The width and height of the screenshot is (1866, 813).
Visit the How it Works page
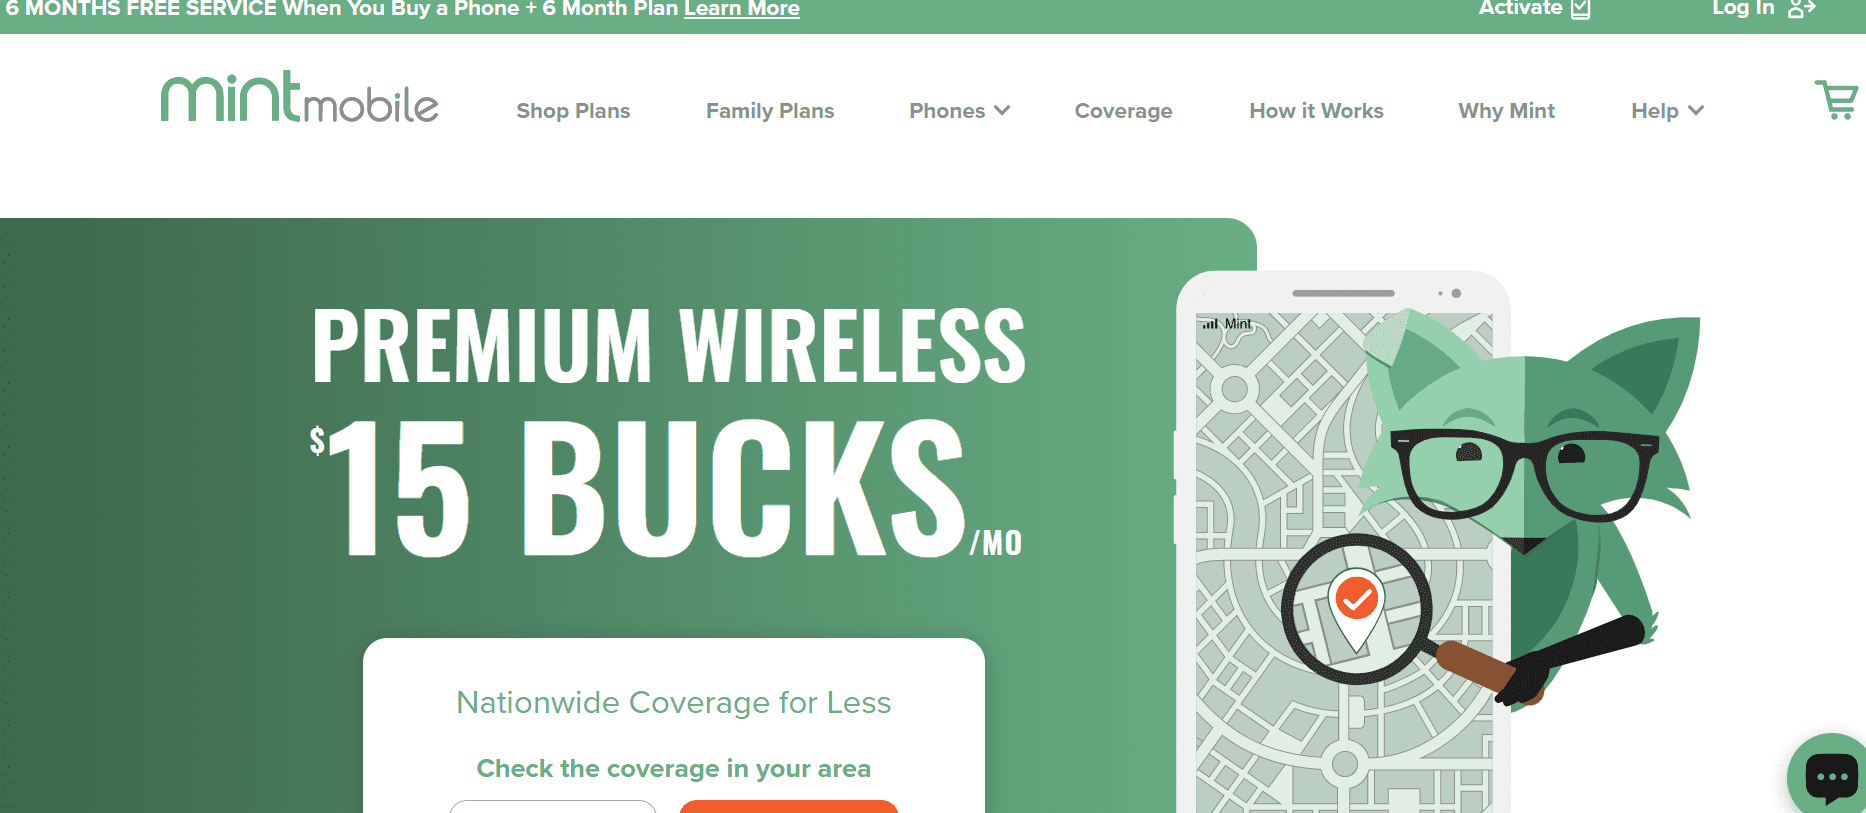(x=1316, y=111)
